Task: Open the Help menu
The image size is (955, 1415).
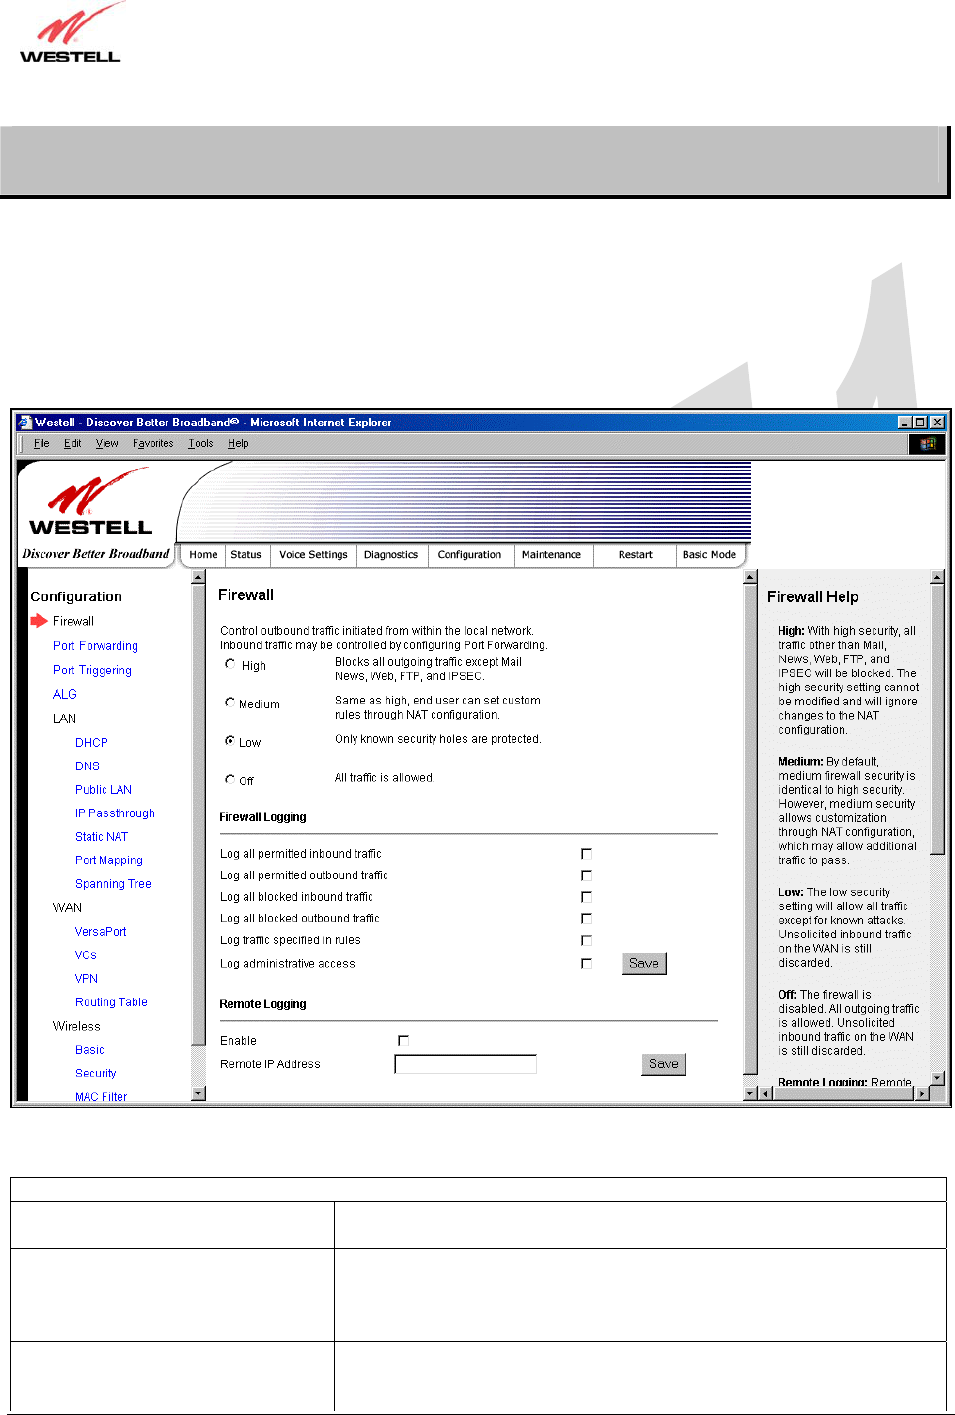Action: (238, 444)
